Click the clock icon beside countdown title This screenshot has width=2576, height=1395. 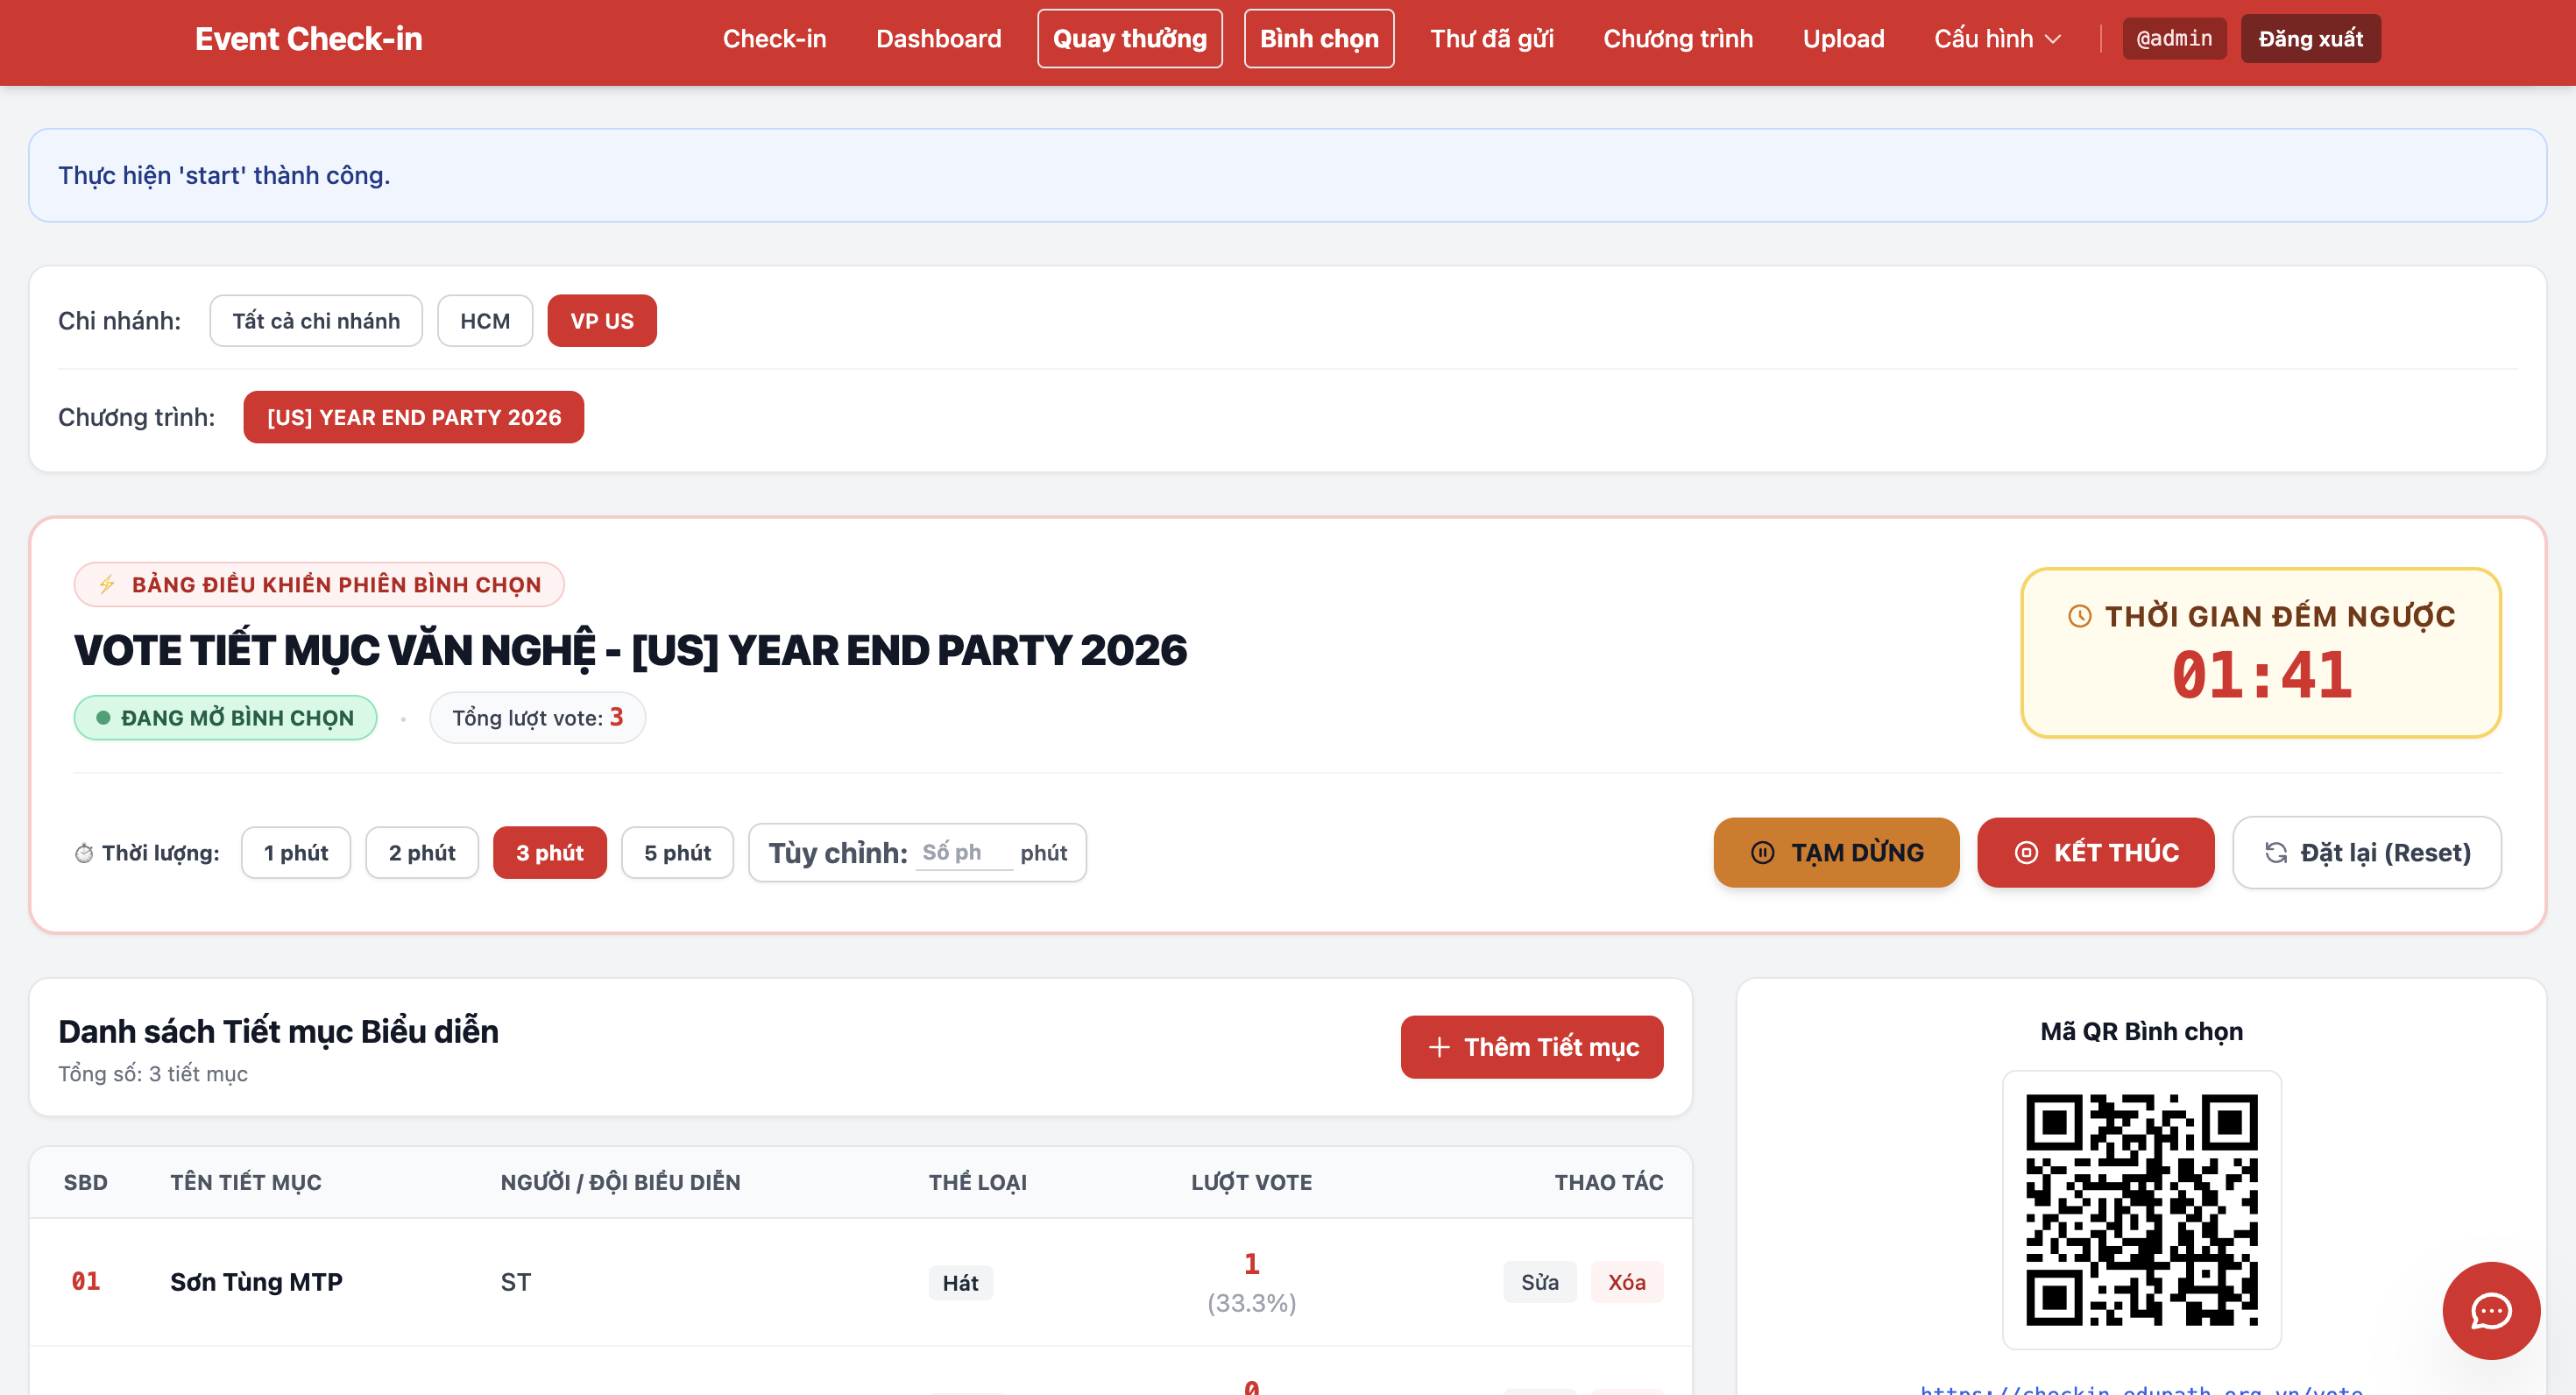[x=2080, y=616]
